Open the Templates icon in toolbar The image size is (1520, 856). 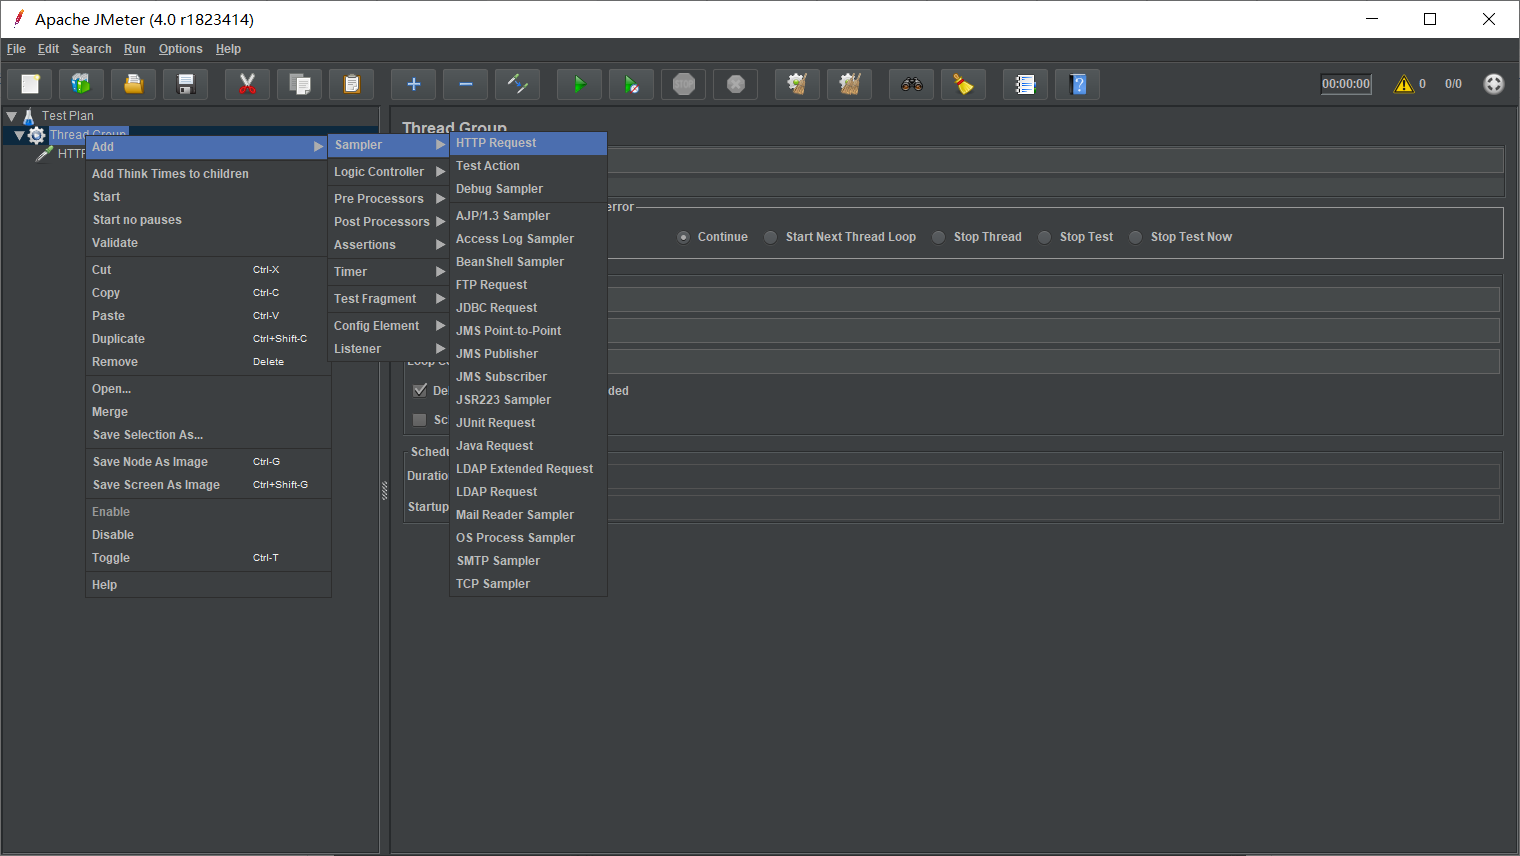pos(81,85)
